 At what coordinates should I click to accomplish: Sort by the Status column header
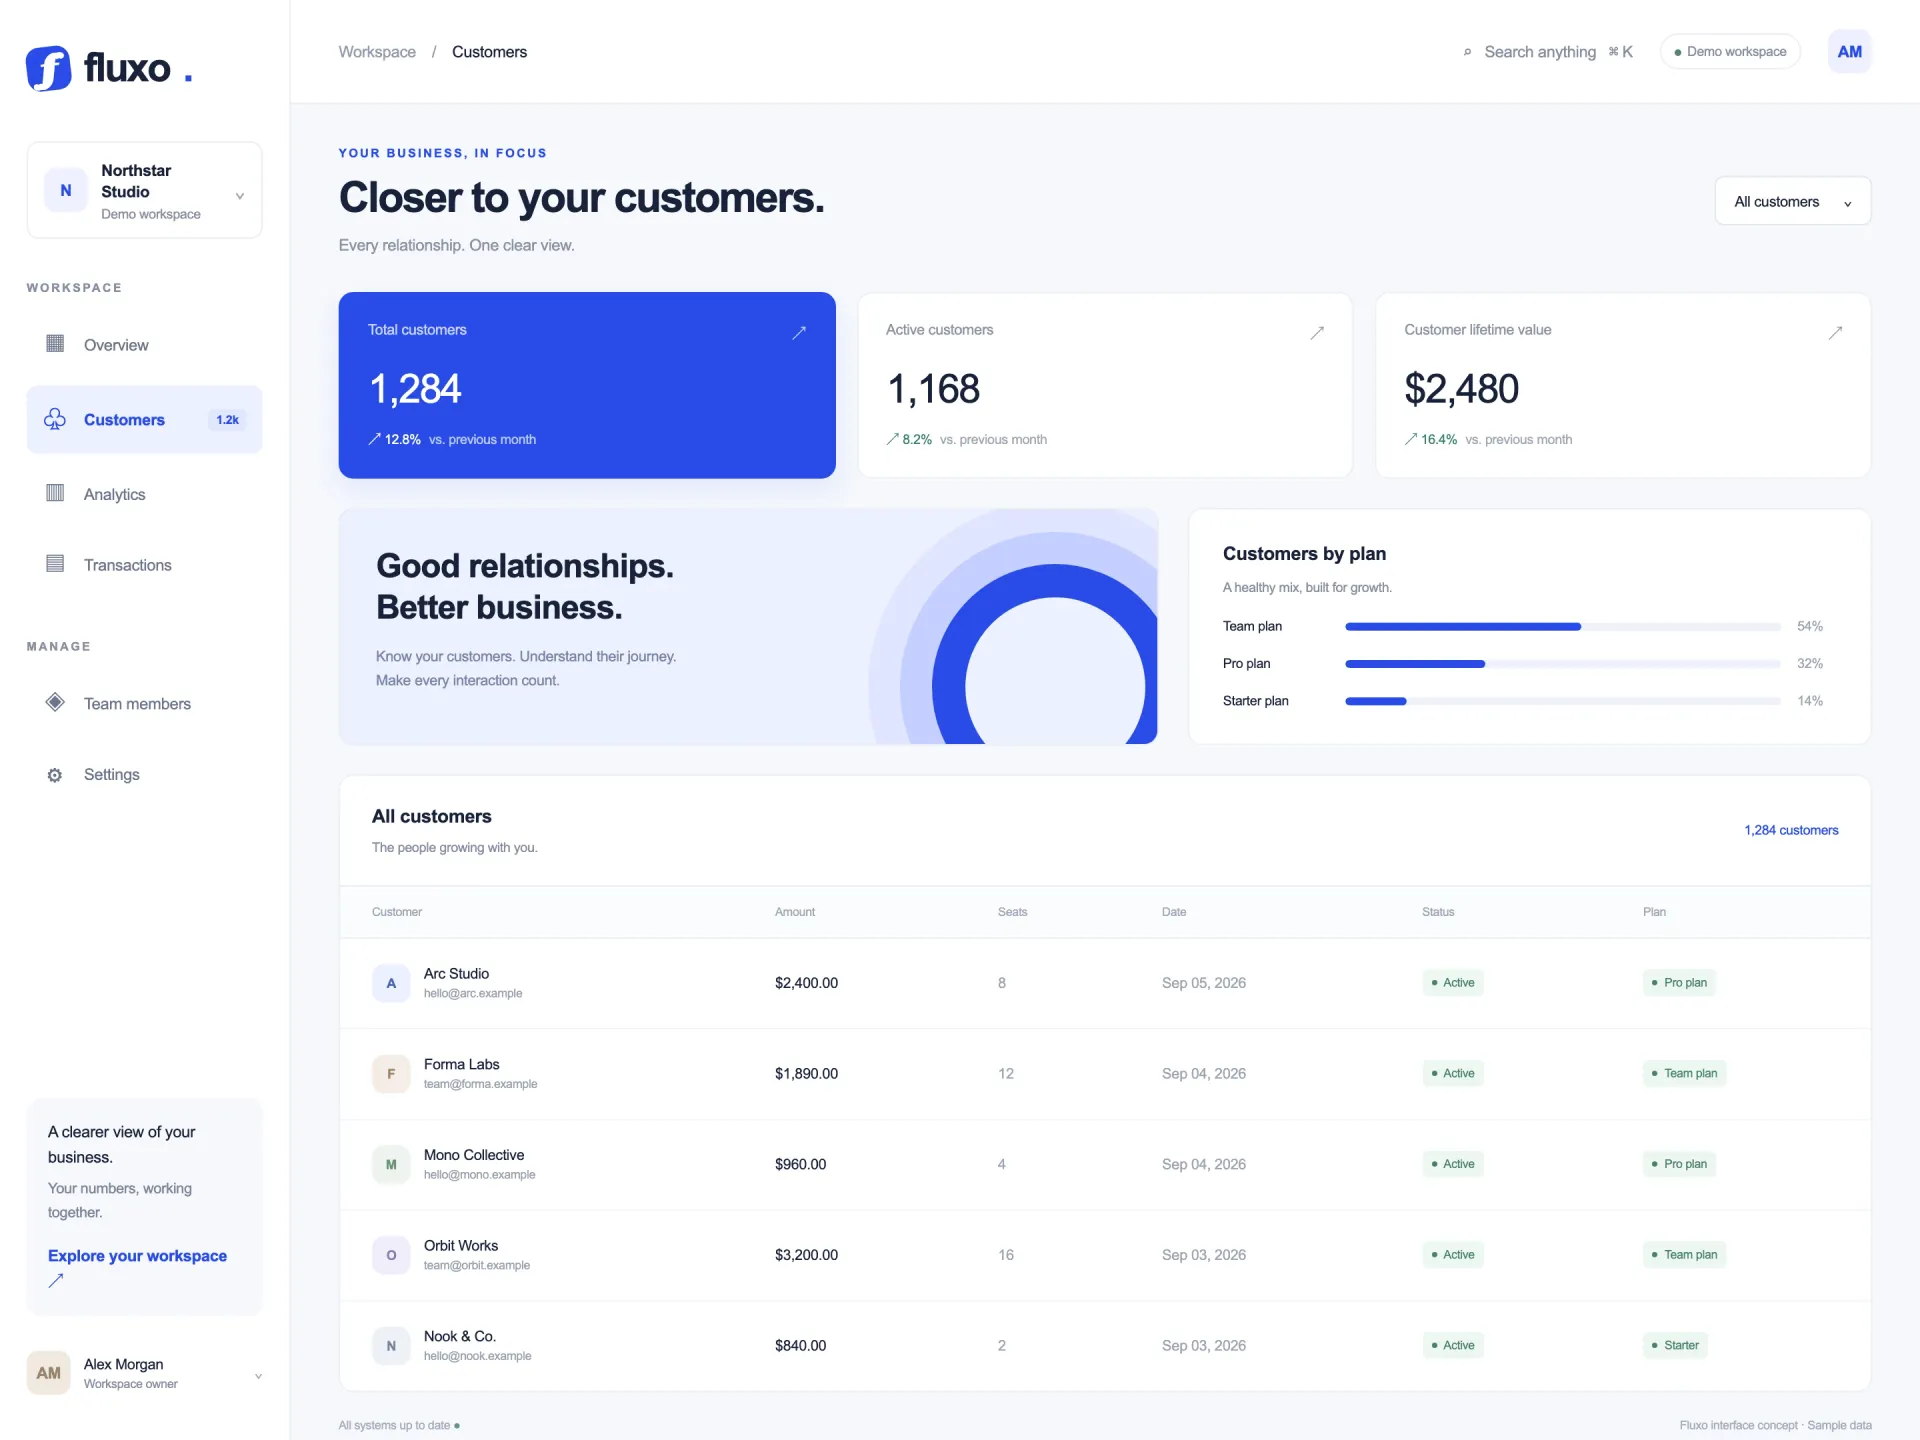[1438, 912]
